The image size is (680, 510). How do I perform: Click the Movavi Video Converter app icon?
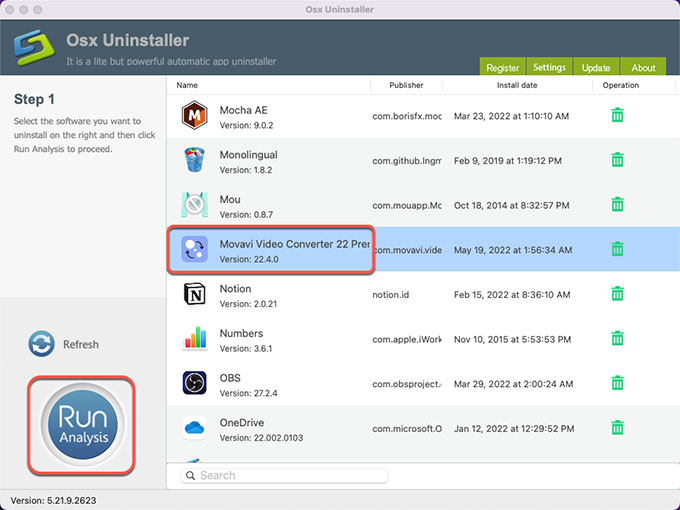point(194,249)
